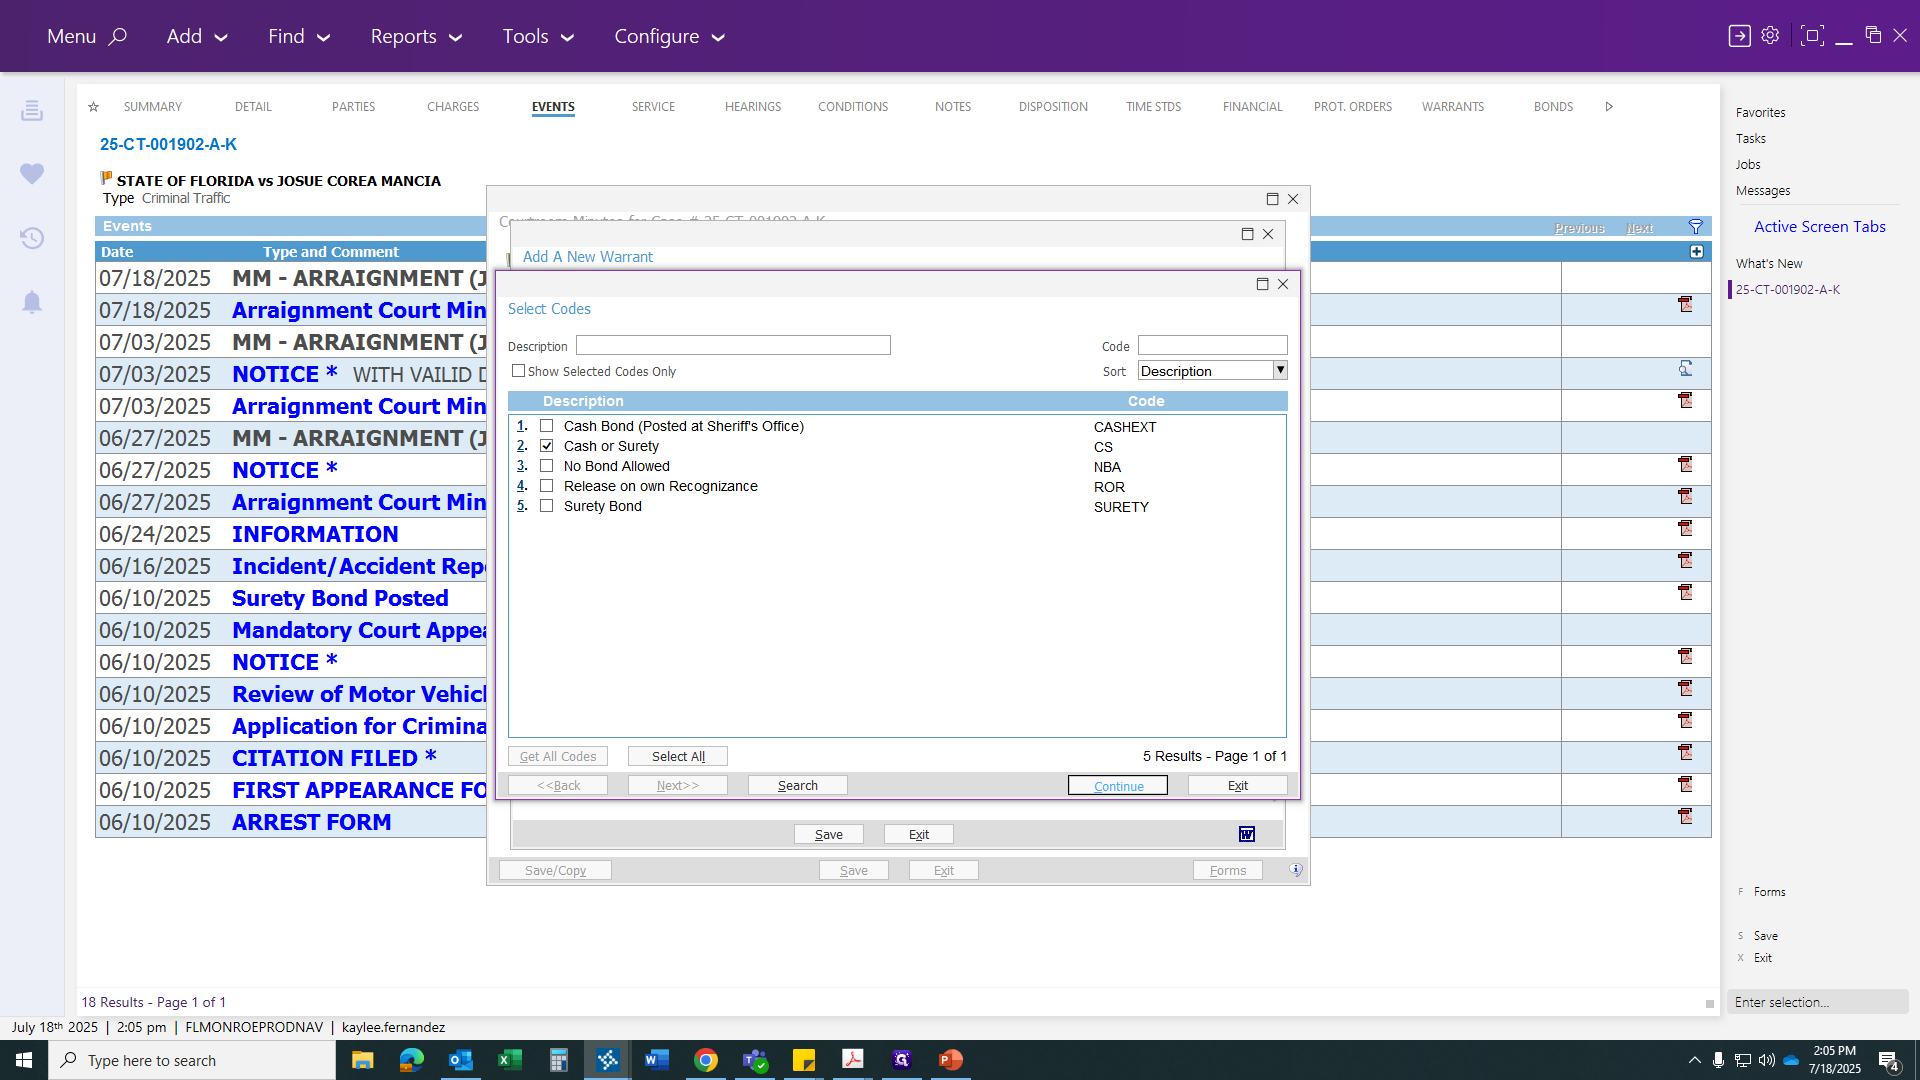Show more tabs arrow after BONDS

pos(1609,106)
